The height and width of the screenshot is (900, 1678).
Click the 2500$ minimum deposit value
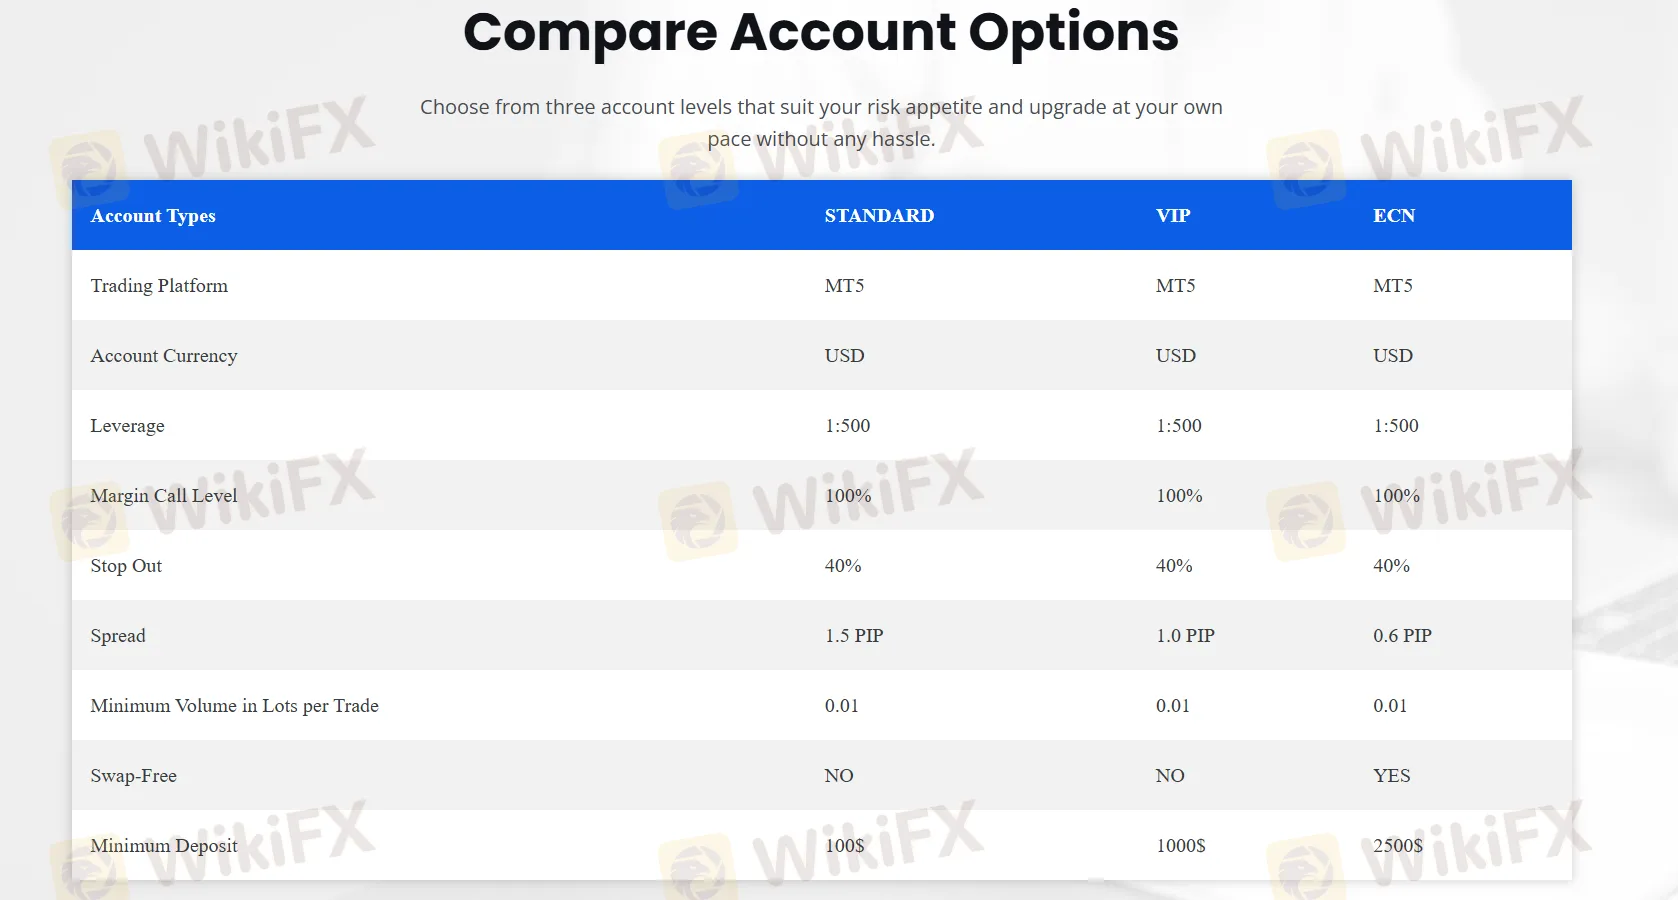click(1397, 846)
